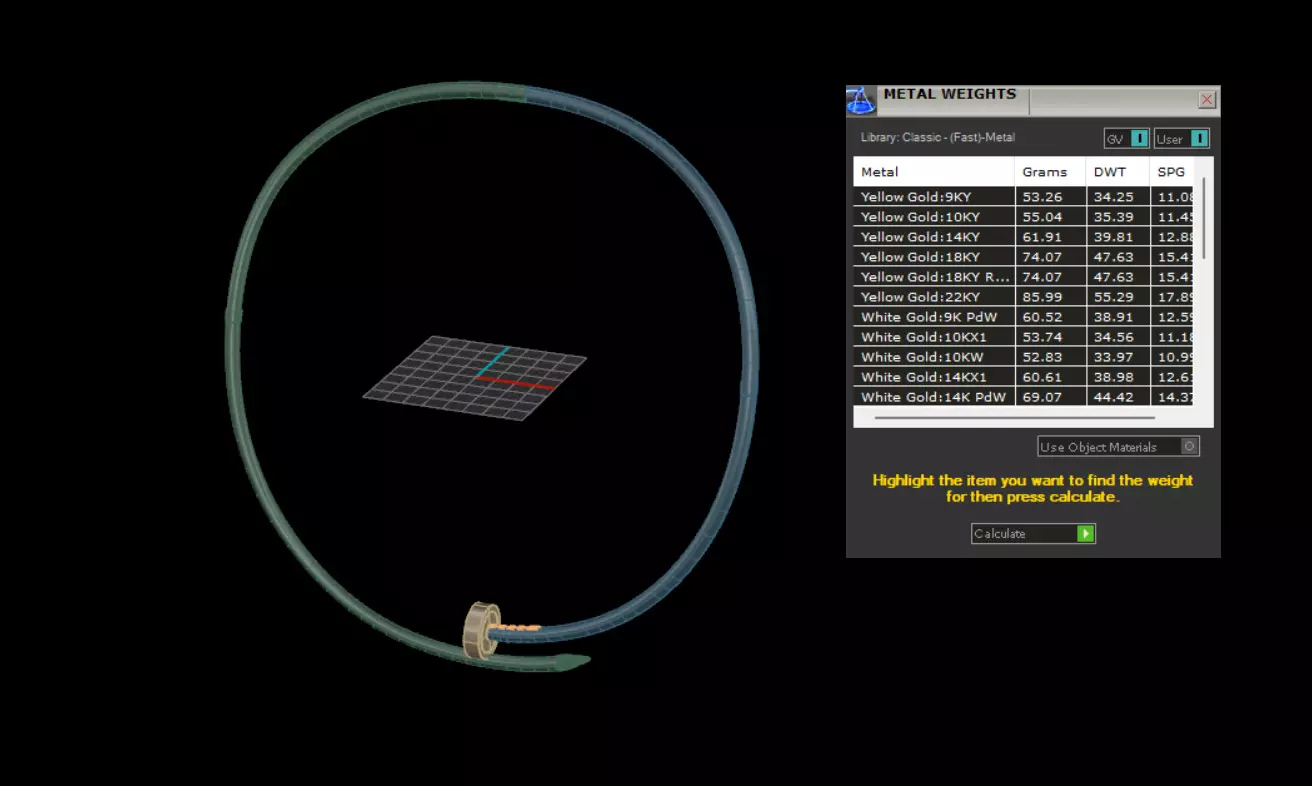The image size is (1312, 786).
Task: Close the Metal Weights panel
Action: click(x=1206, y=100)
